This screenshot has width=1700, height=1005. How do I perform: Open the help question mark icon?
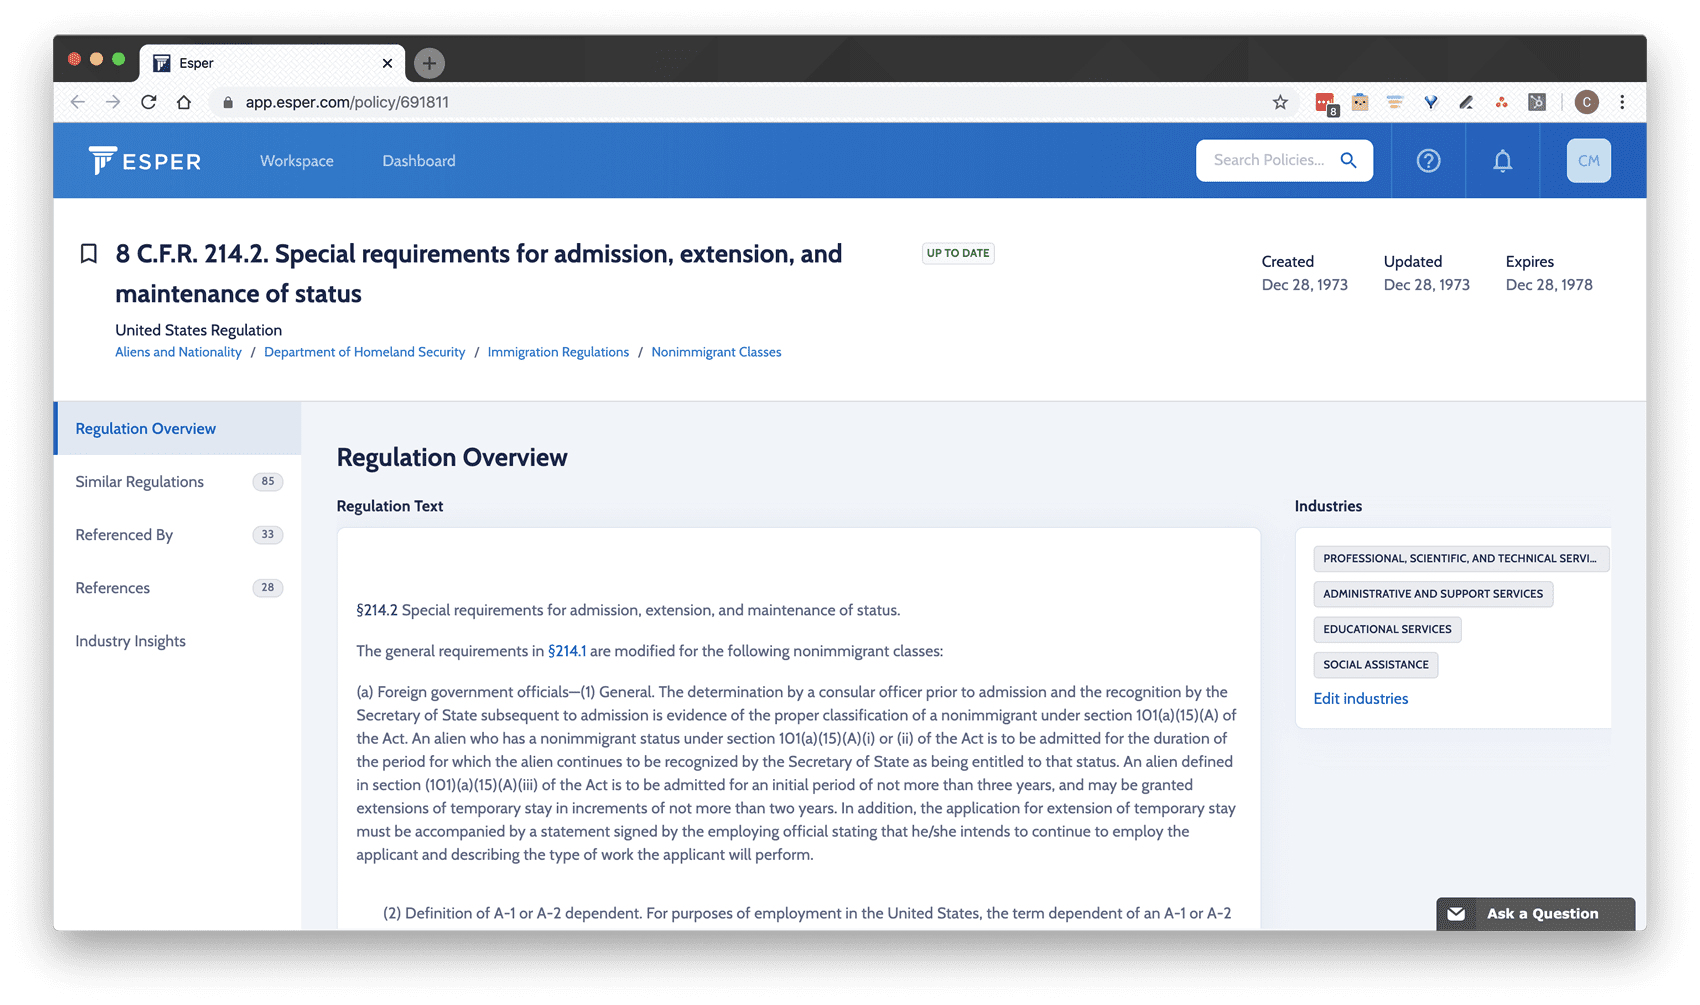pyautogui.click(x=1428, y=160)
